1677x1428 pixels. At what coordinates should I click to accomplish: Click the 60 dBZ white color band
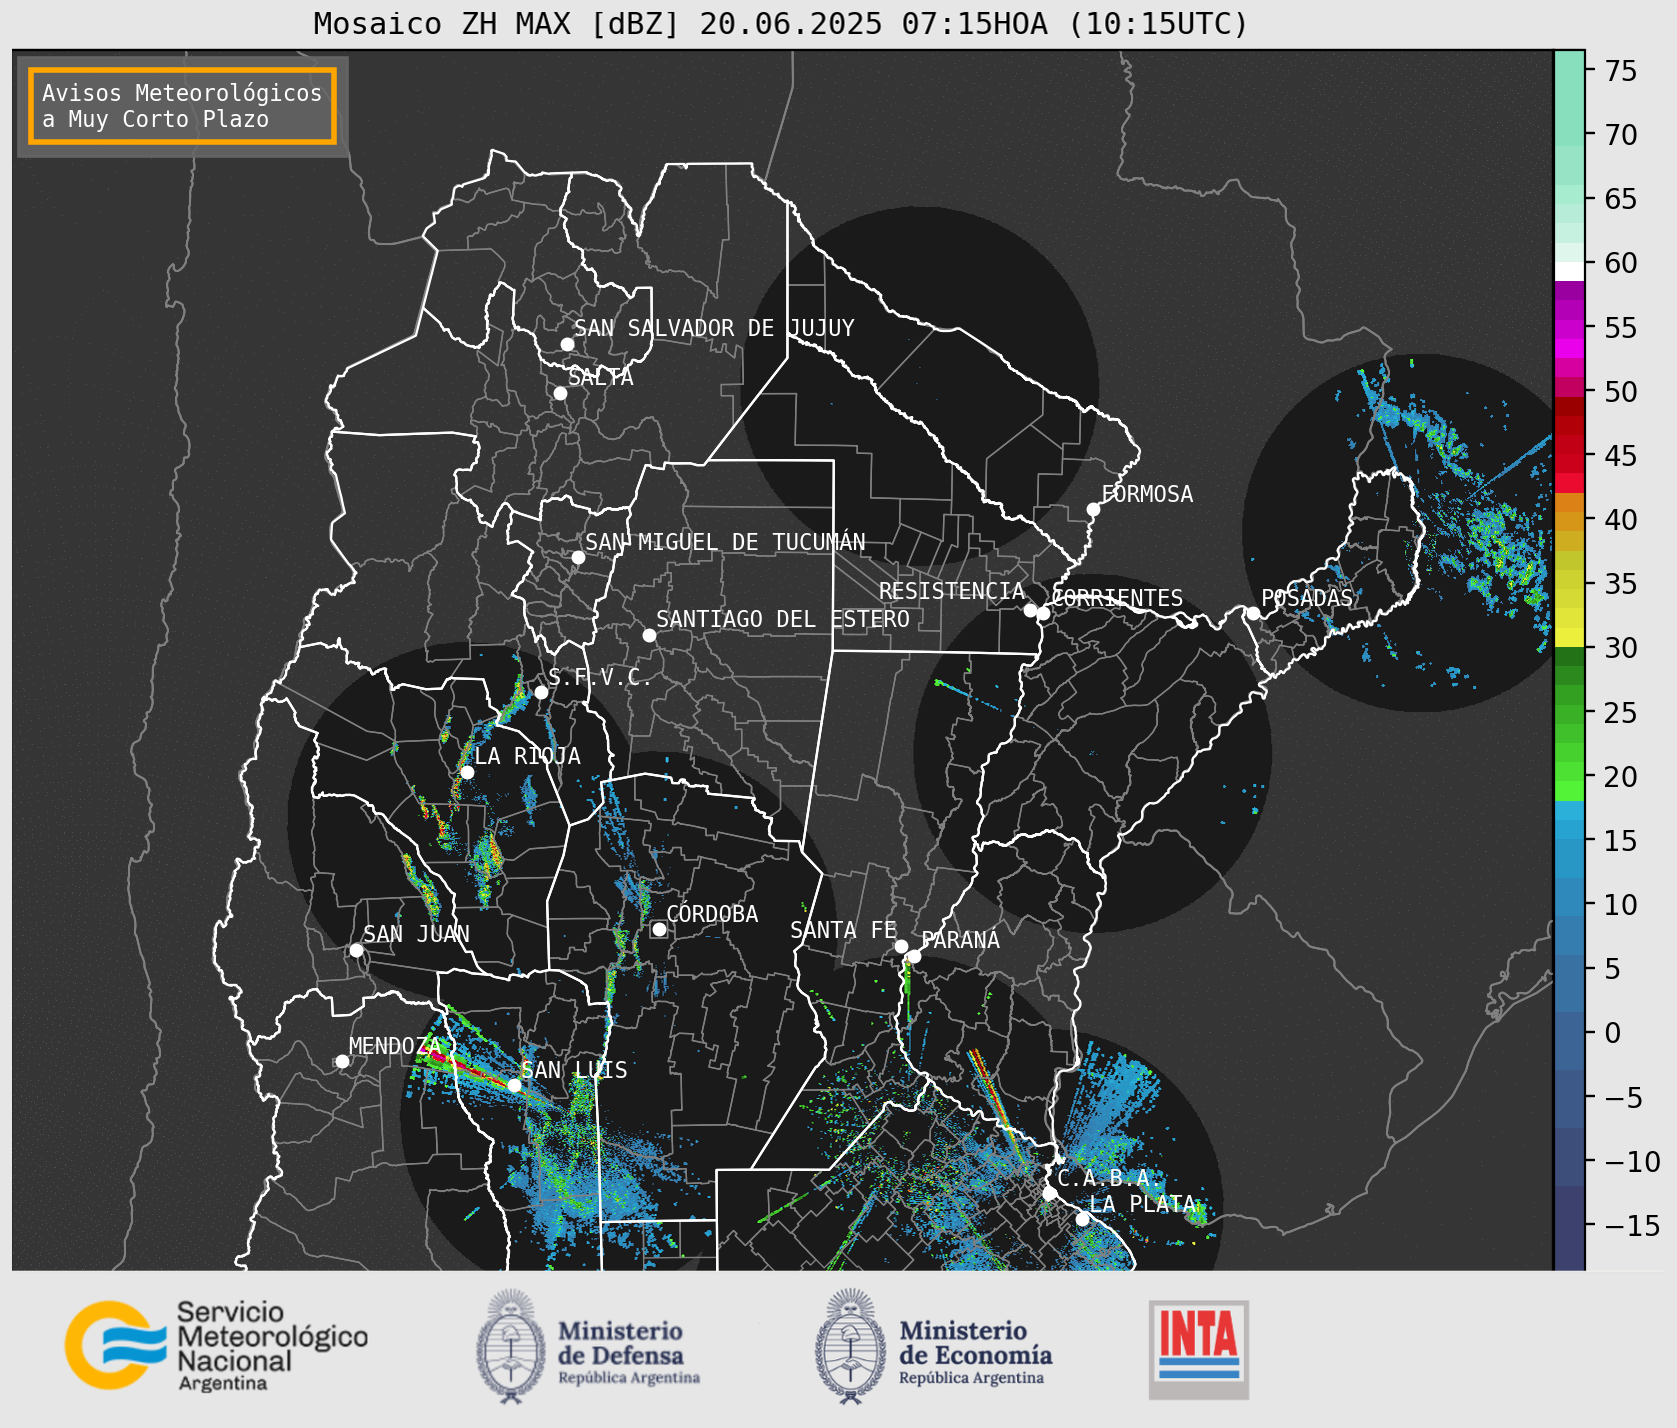pos(1569,271)
